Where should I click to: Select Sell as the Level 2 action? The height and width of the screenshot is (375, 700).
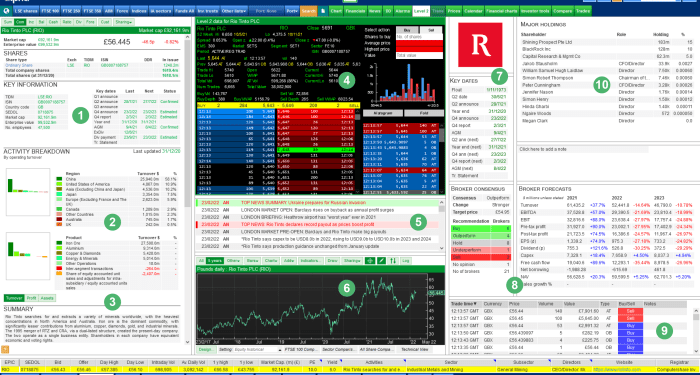click(x=432, y=30)
